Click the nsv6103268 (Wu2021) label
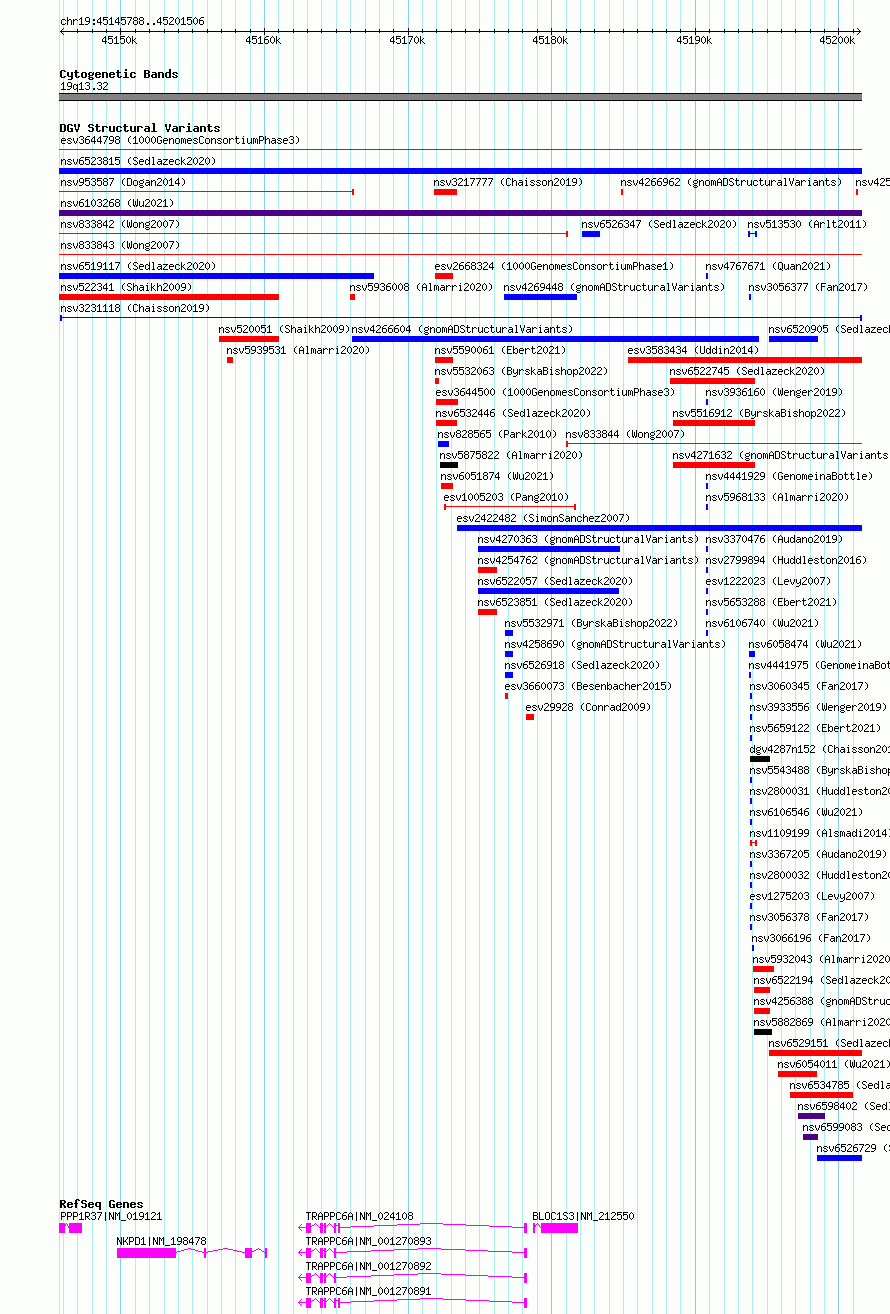 117,203
